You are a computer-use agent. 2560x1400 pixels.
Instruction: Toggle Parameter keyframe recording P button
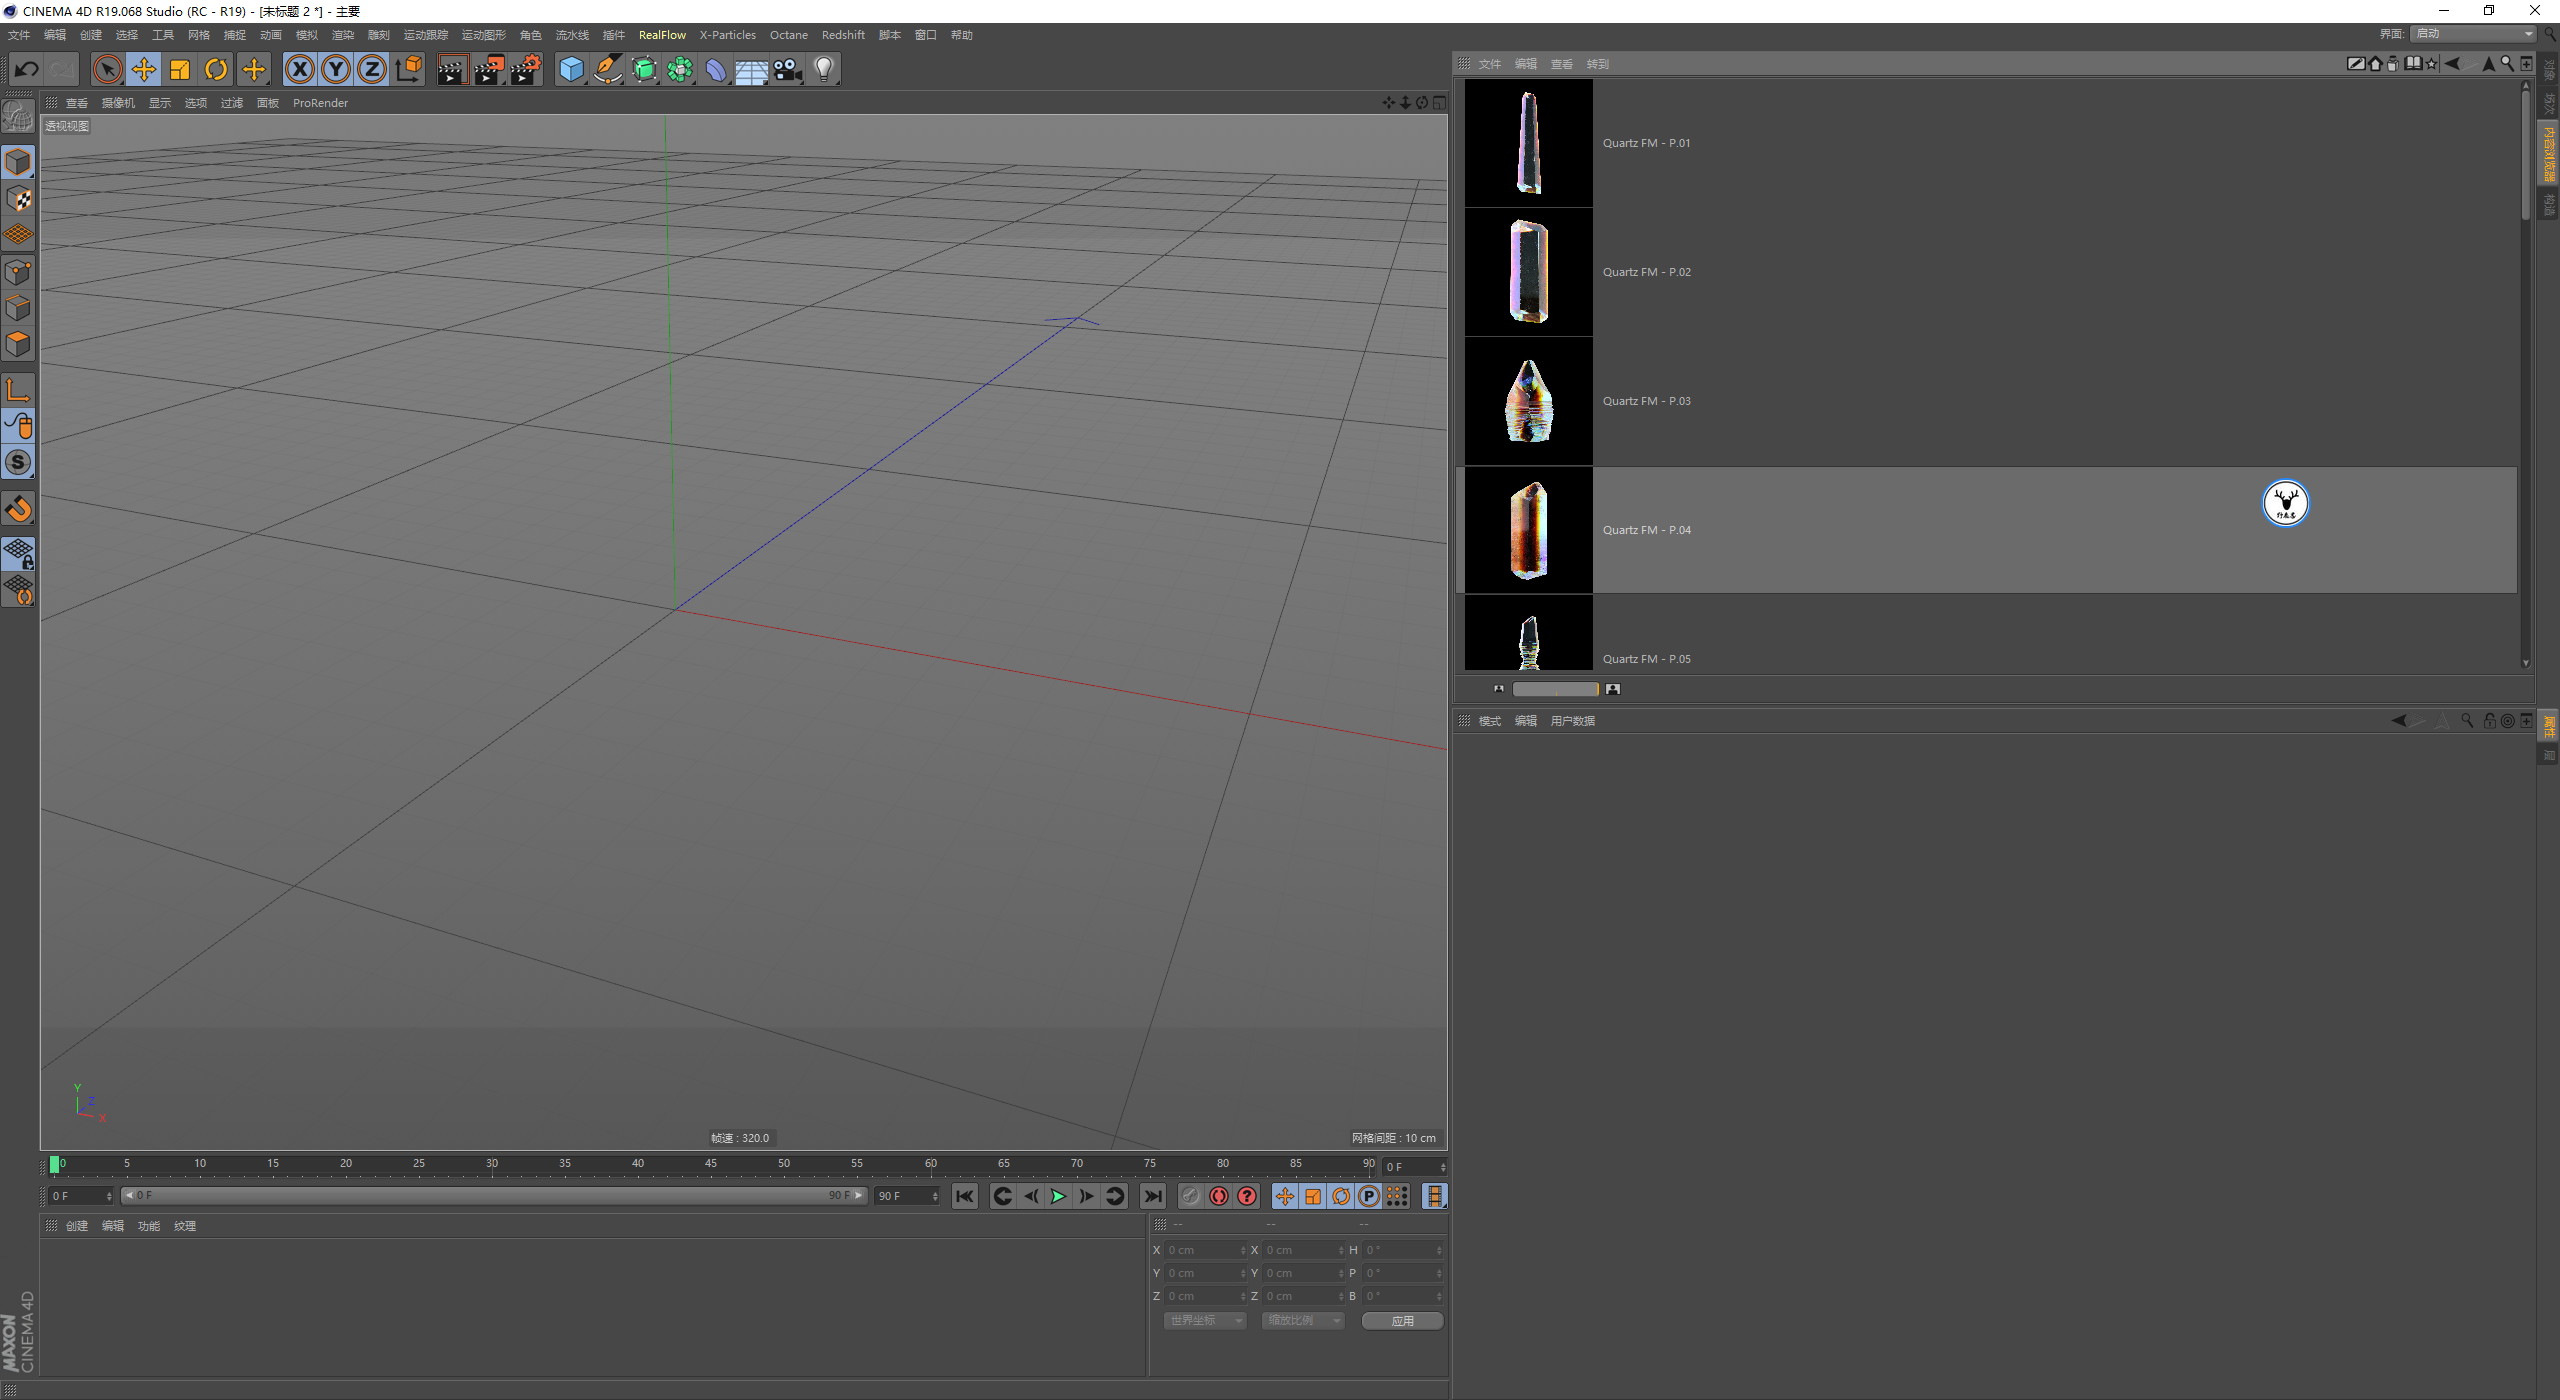pyautogui.click(x=1369, y=1196)
